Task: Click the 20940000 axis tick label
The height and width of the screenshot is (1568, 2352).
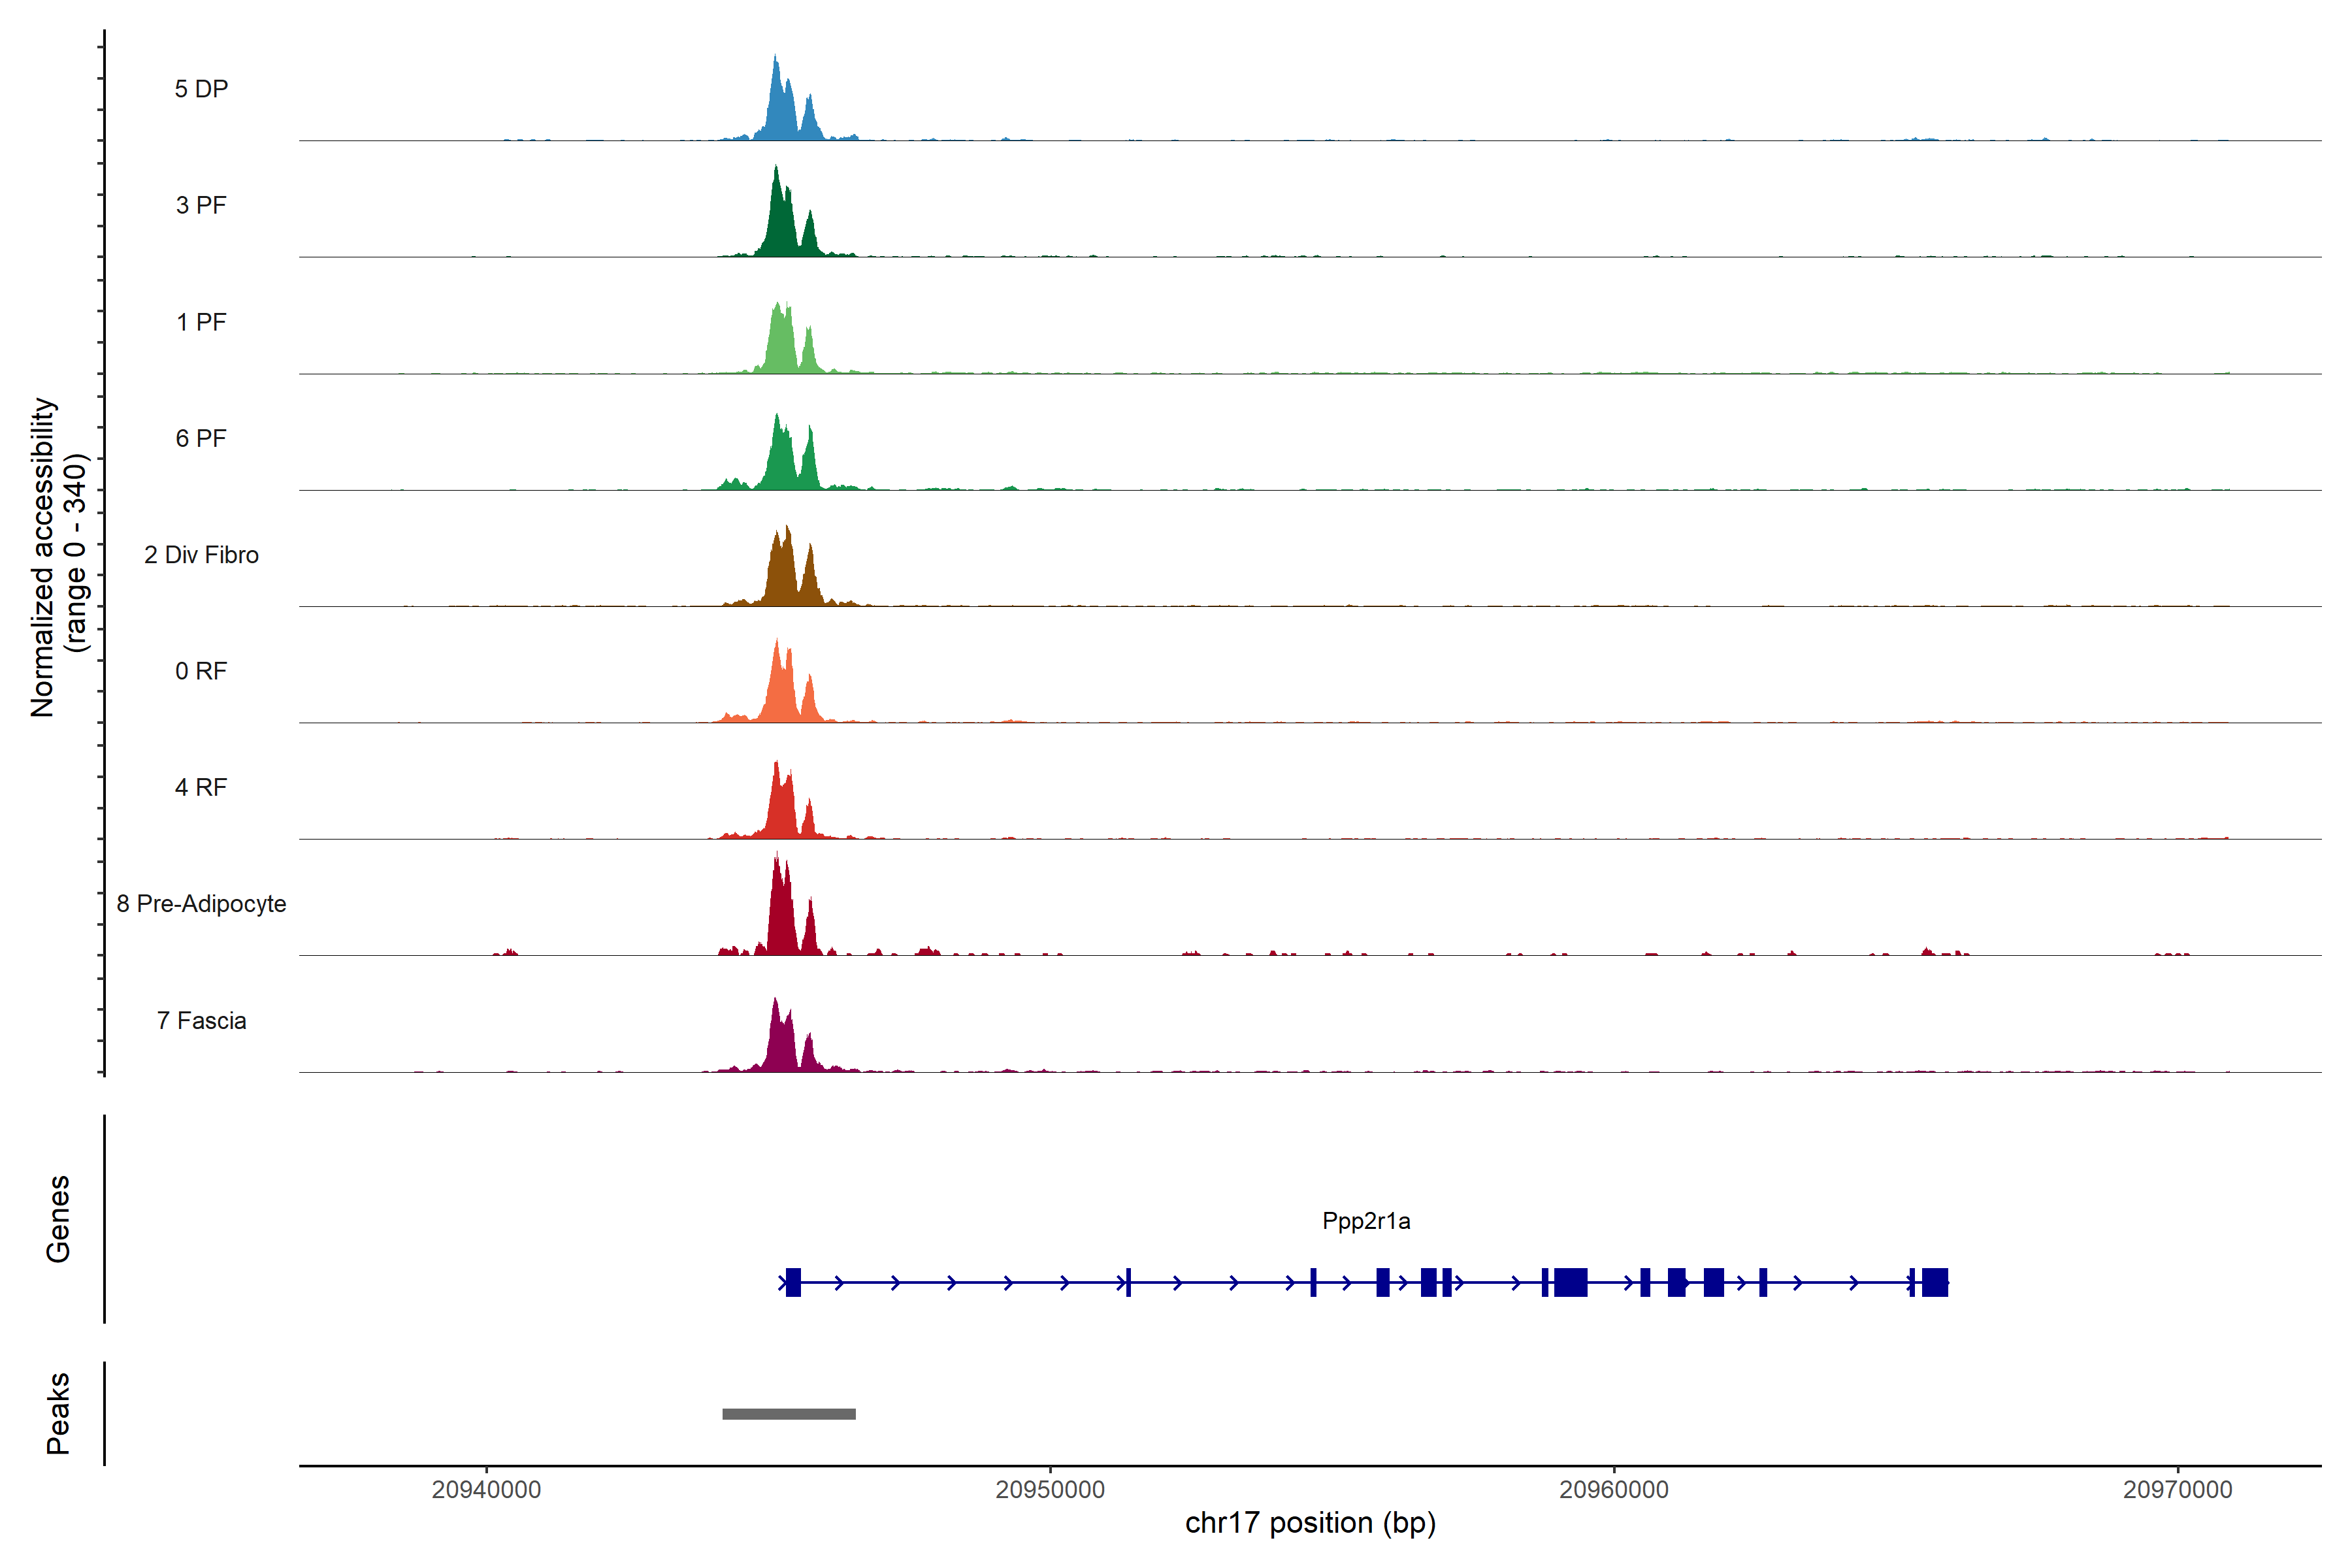Action: (x=486, y=1489)
